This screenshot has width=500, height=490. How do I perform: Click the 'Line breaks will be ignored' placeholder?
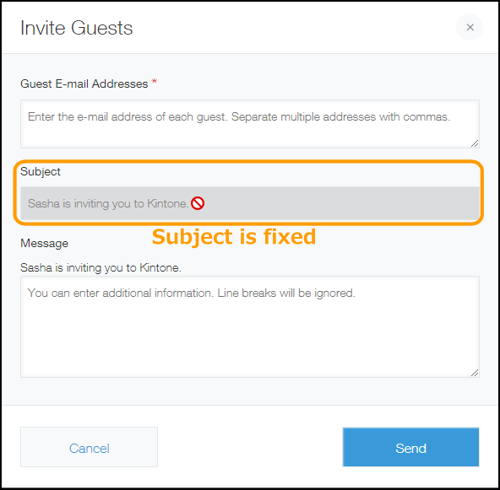(x=286, y=293)
